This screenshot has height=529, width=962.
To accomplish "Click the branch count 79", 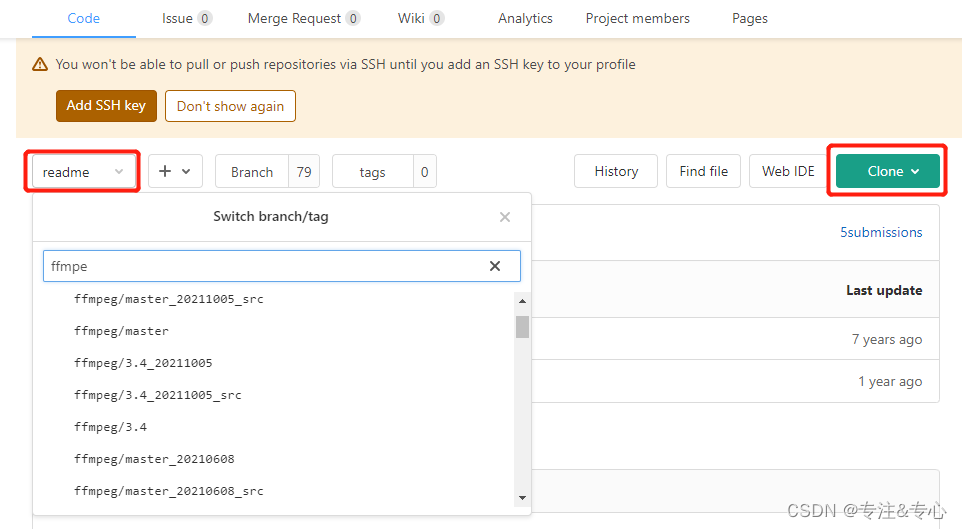I will pyautogui.click(x=304, y=172).
